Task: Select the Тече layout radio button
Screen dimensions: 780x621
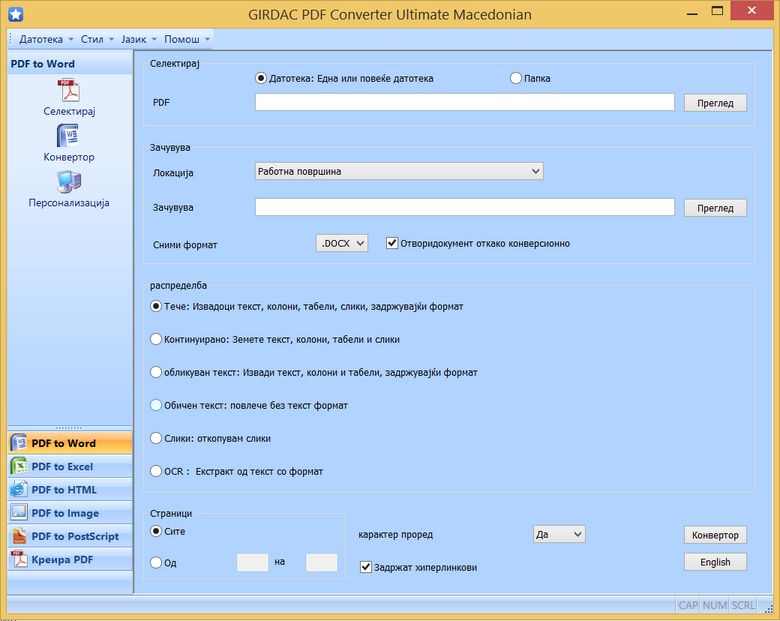Action: click(156, 306)
